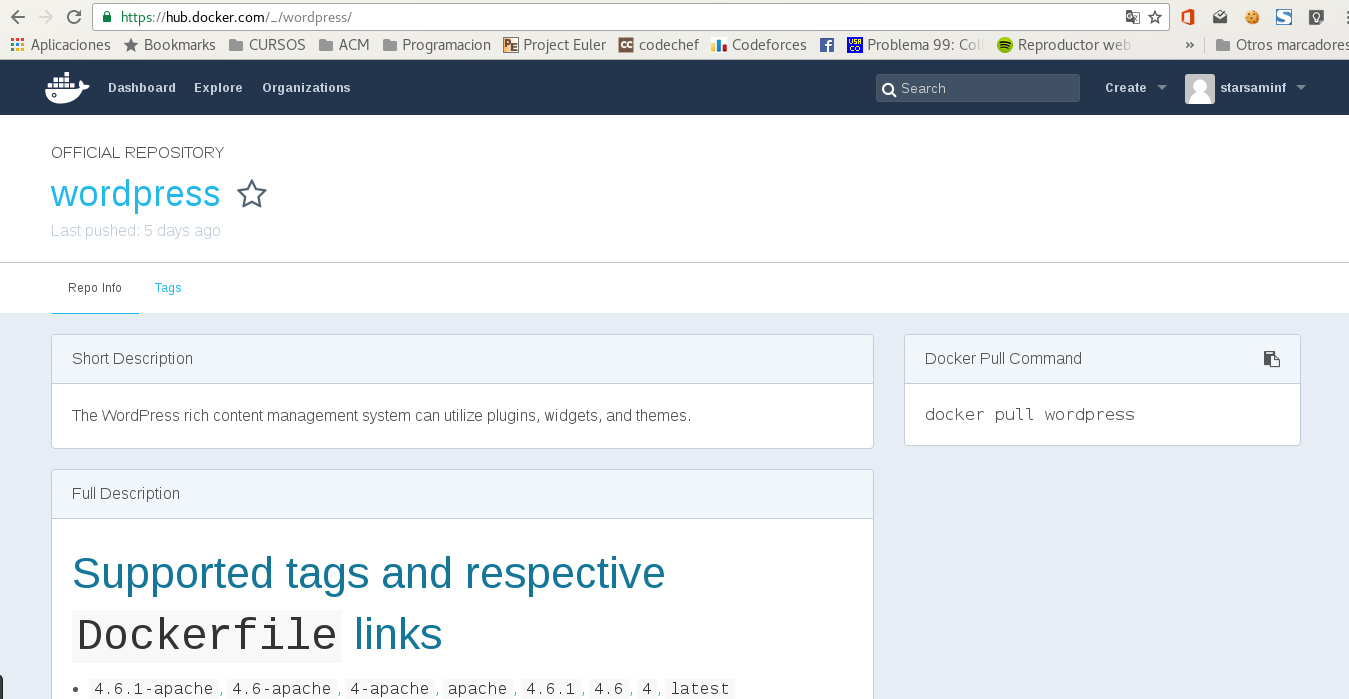Expand hidden bookmarks with double chevron

click(x=1189, y=45)
